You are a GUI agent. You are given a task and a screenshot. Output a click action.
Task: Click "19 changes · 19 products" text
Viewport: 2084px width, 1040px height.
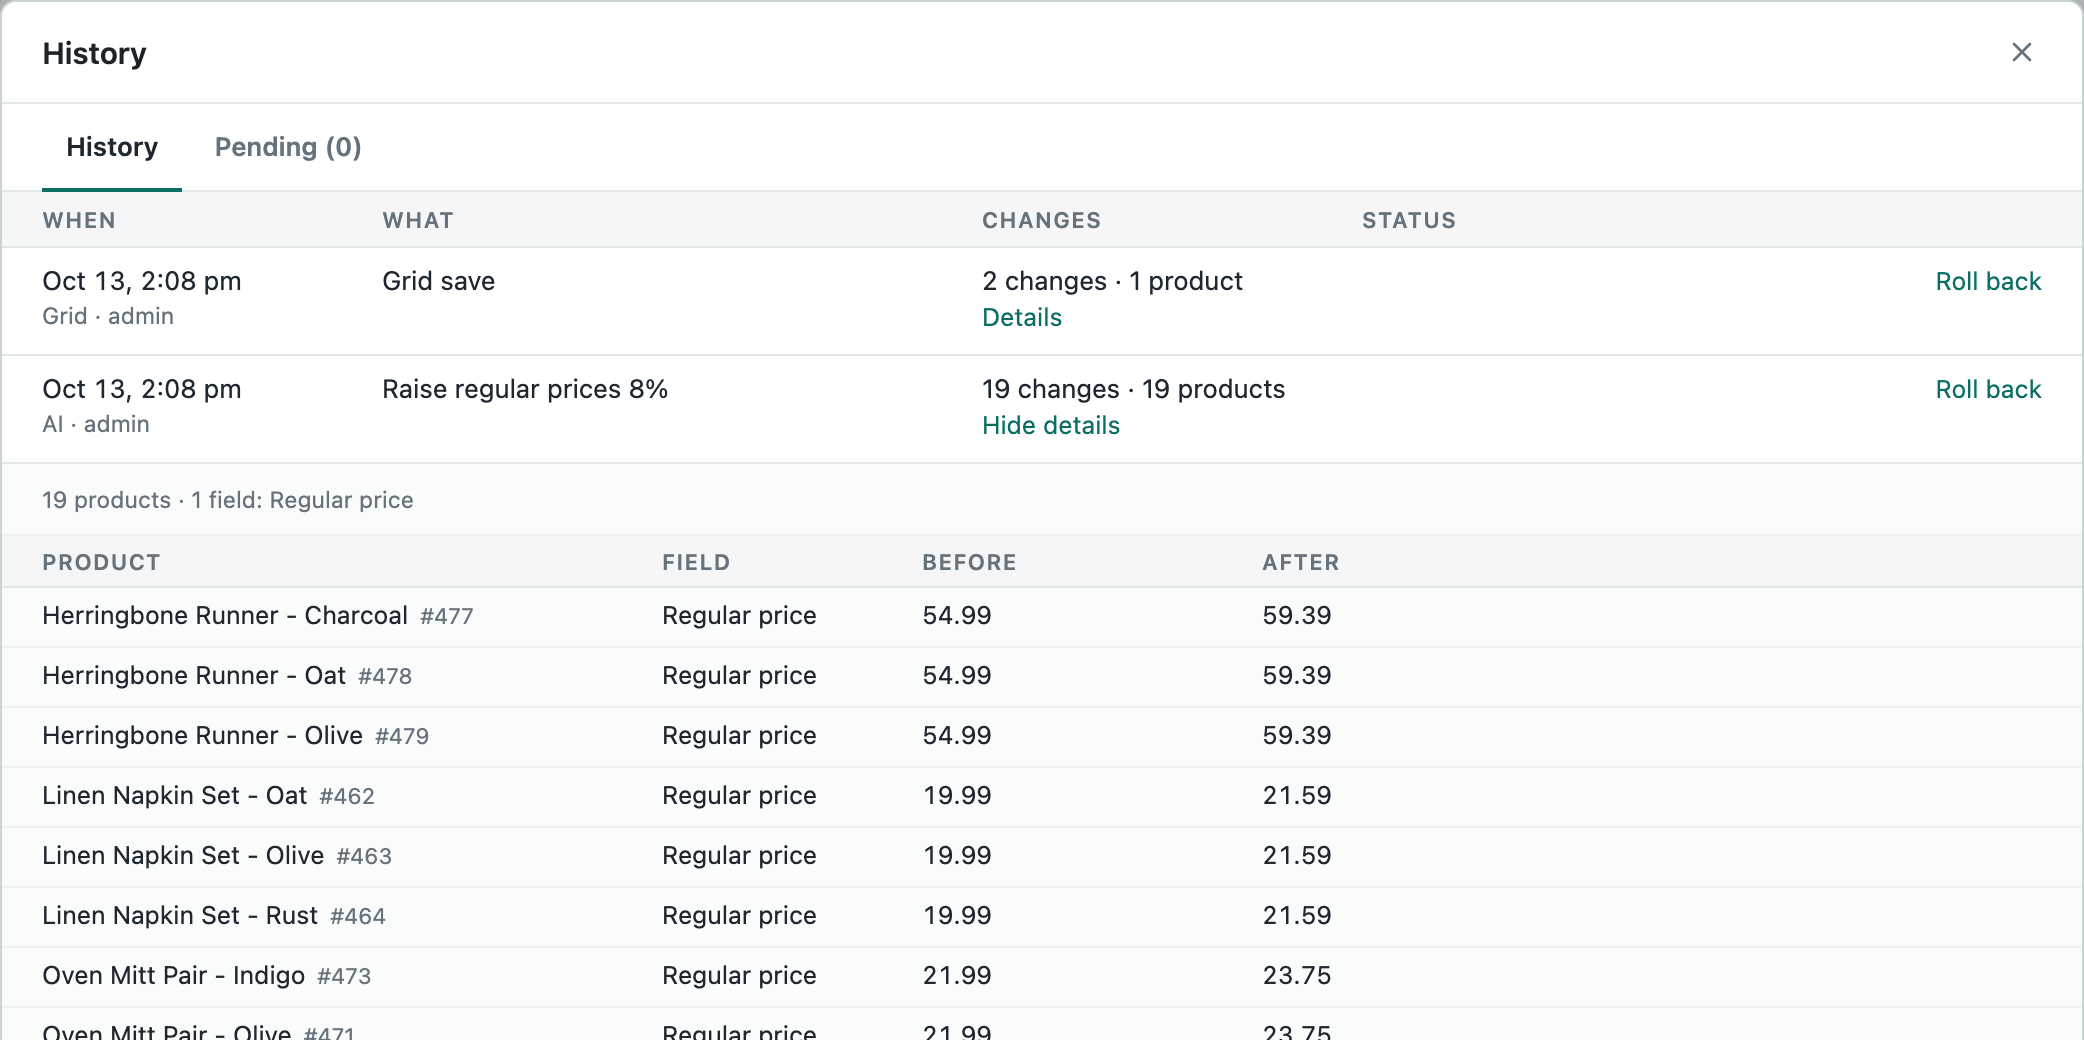click(x=1133, y=389)
